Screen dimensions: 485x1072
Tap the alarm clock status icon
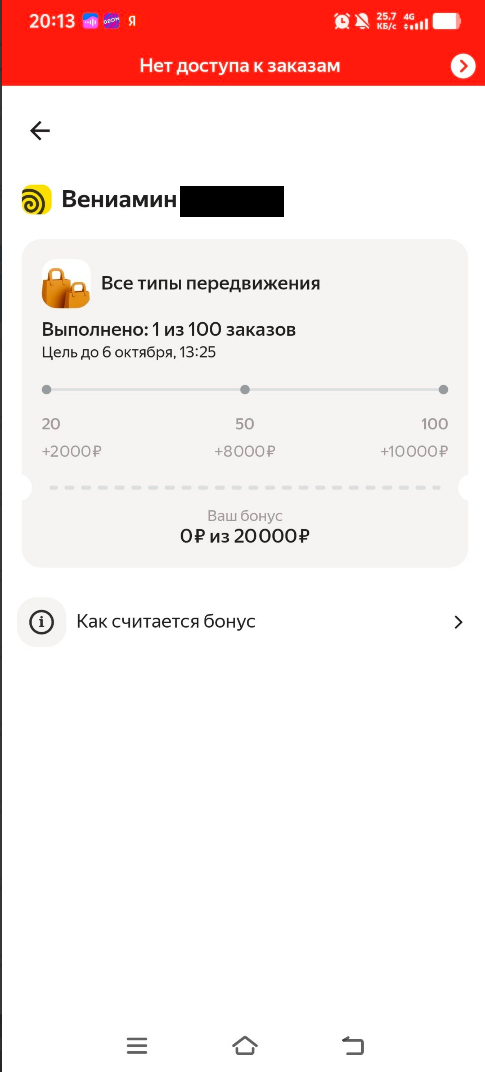[x=342, y=21]
